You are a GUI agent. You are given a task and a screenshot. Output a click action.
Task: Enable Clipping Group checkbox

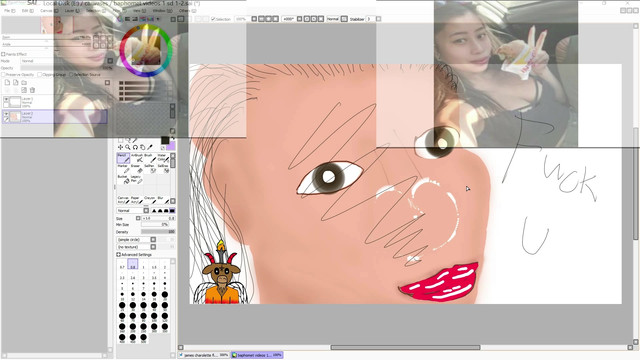(x=40, y=75)
